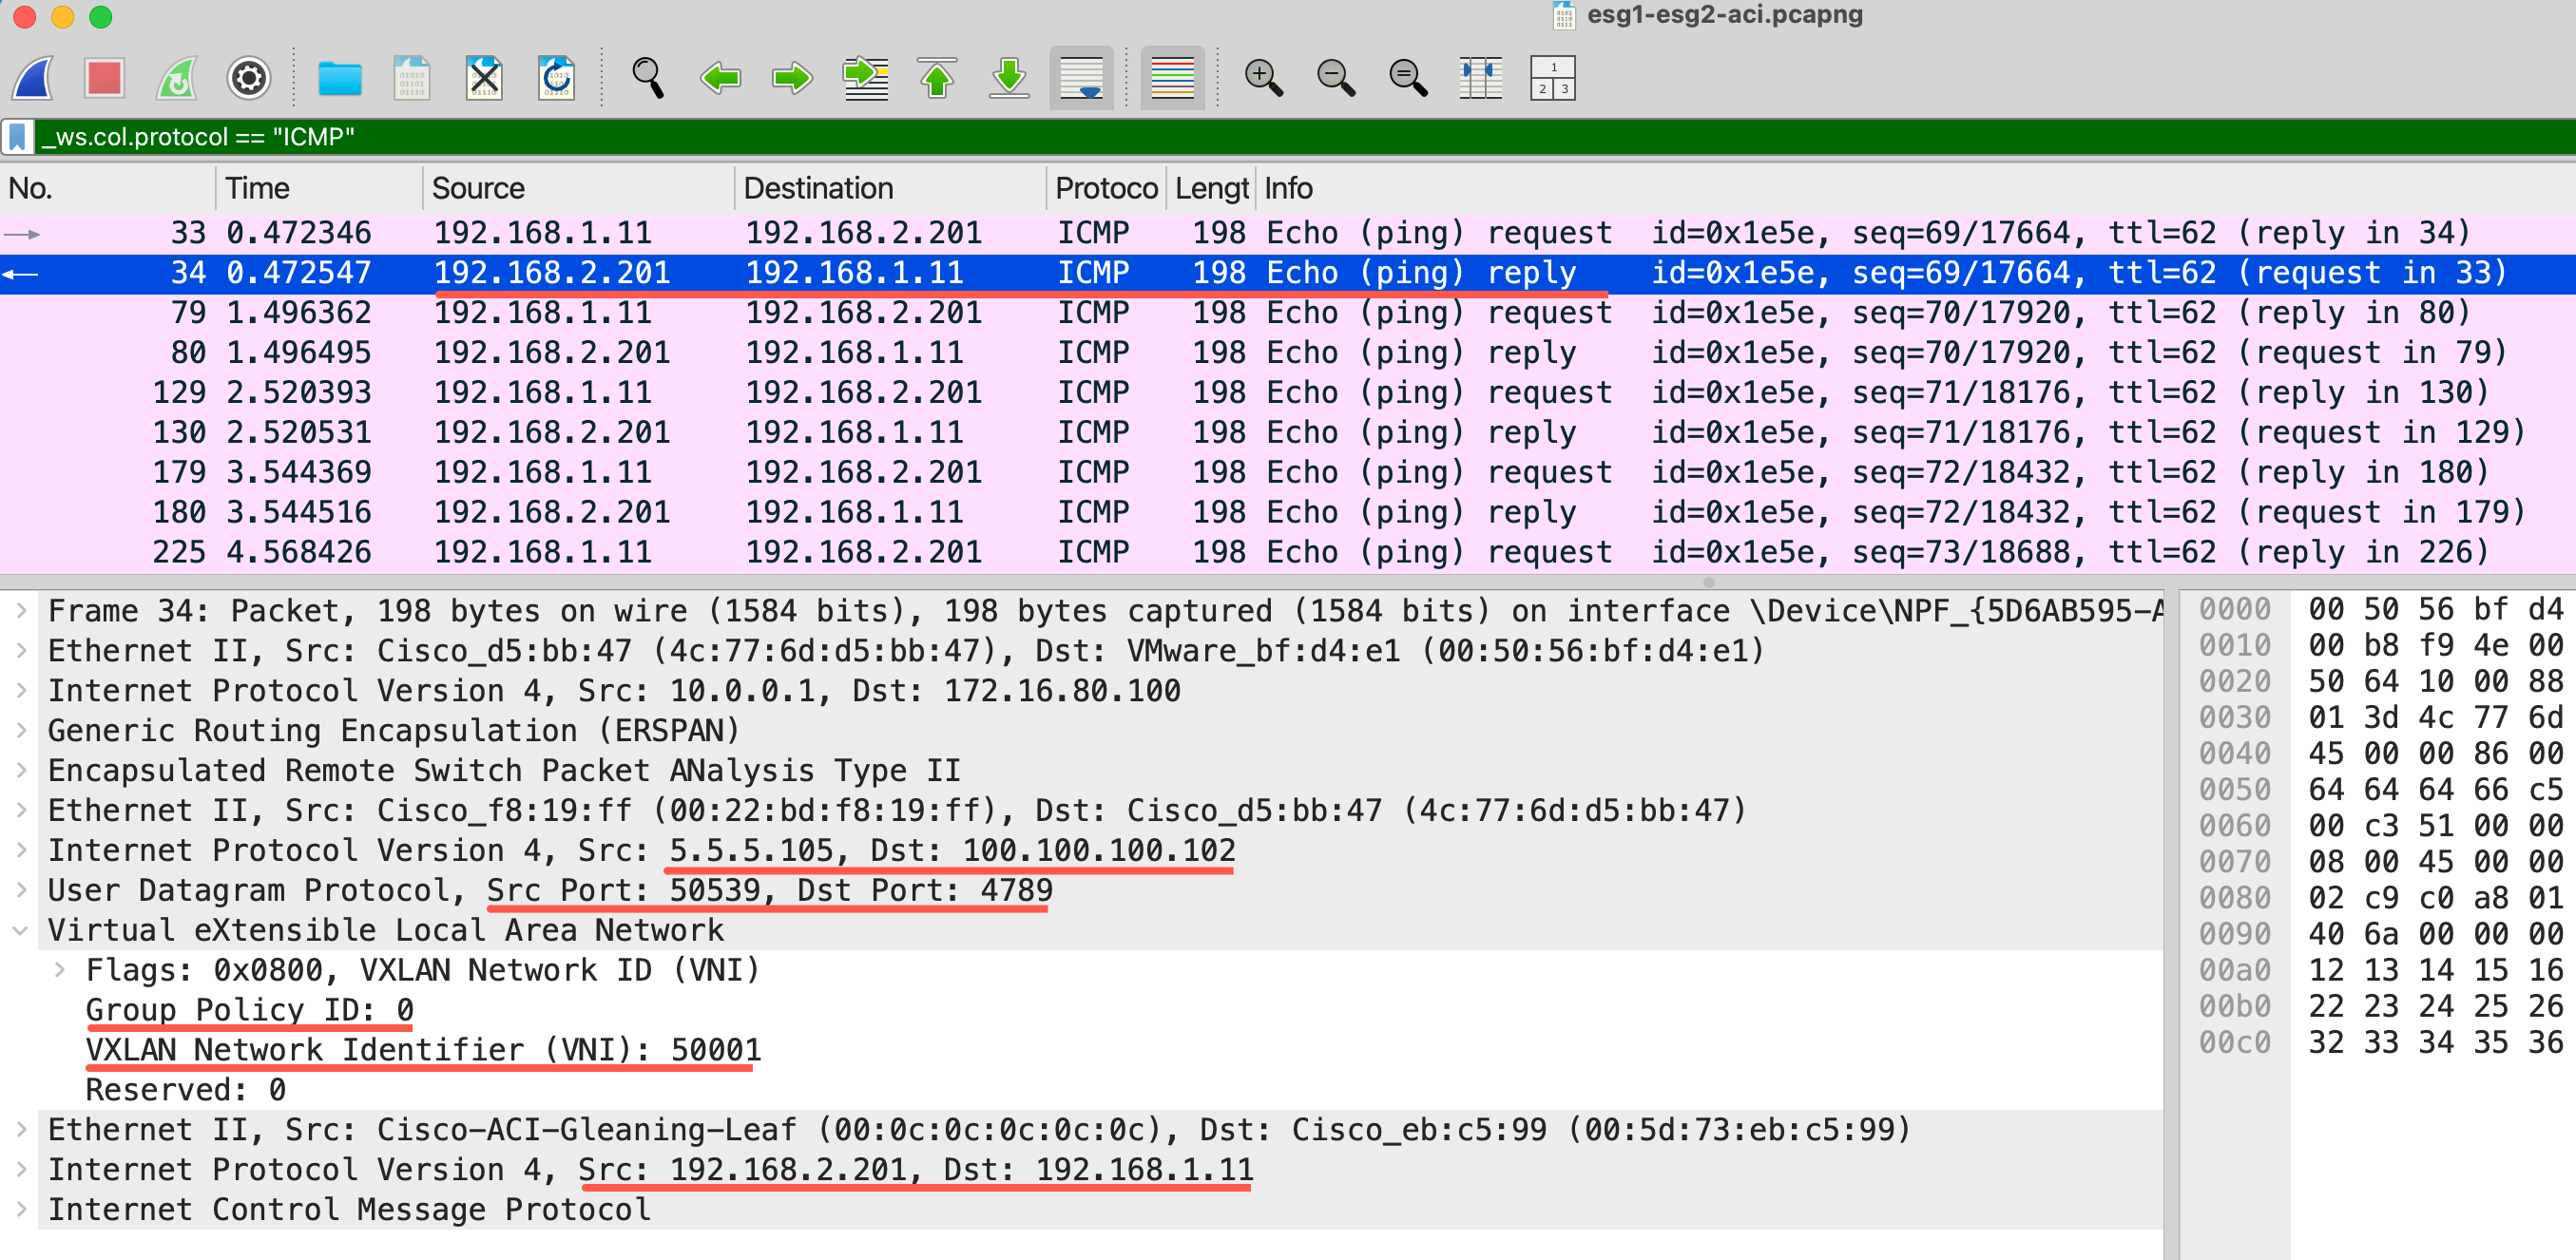Close this capture file

[x=484, y=78]
